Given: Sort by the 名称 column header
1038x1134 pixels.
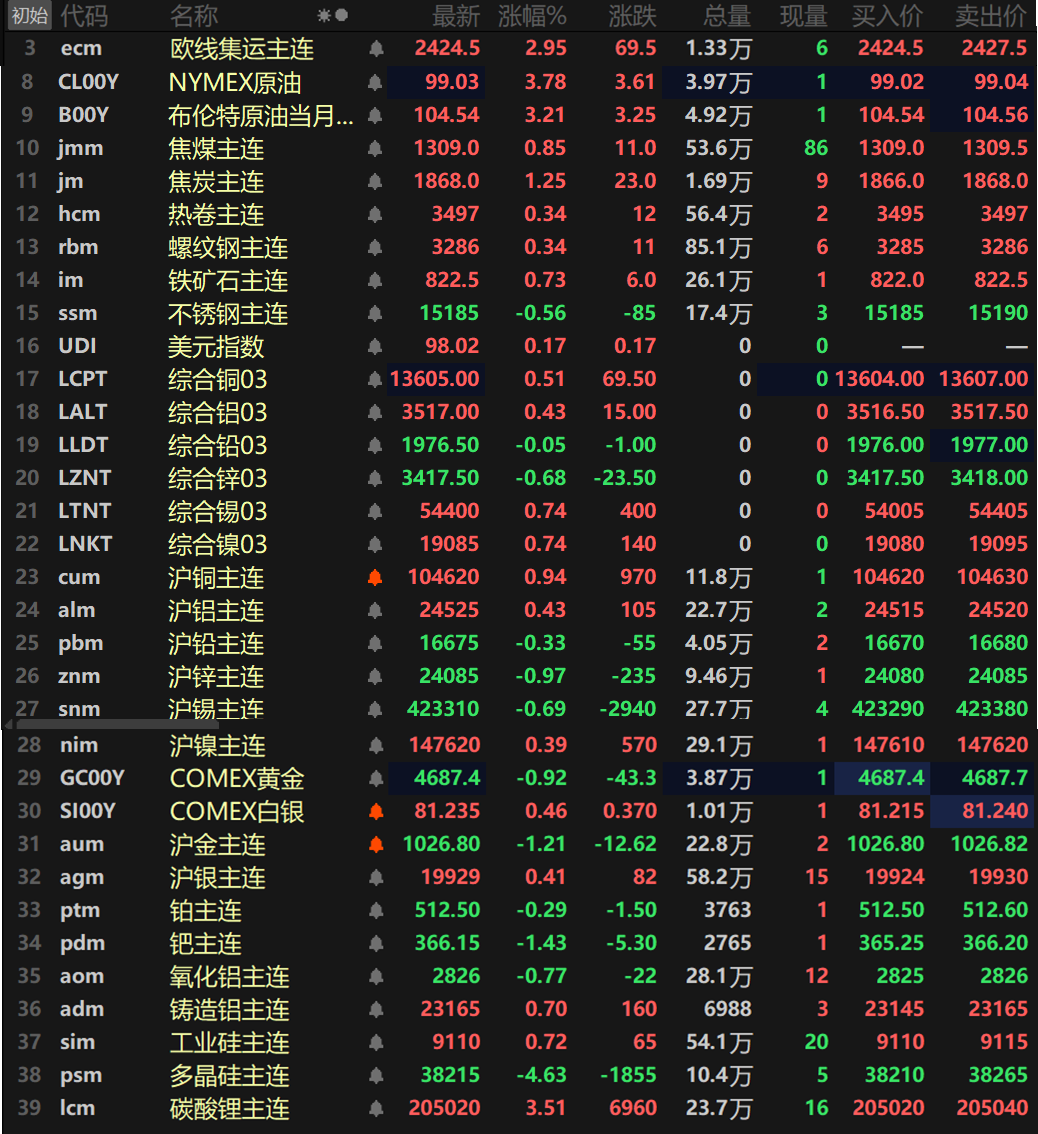Looking at the screenshot, I should [194, 15].
